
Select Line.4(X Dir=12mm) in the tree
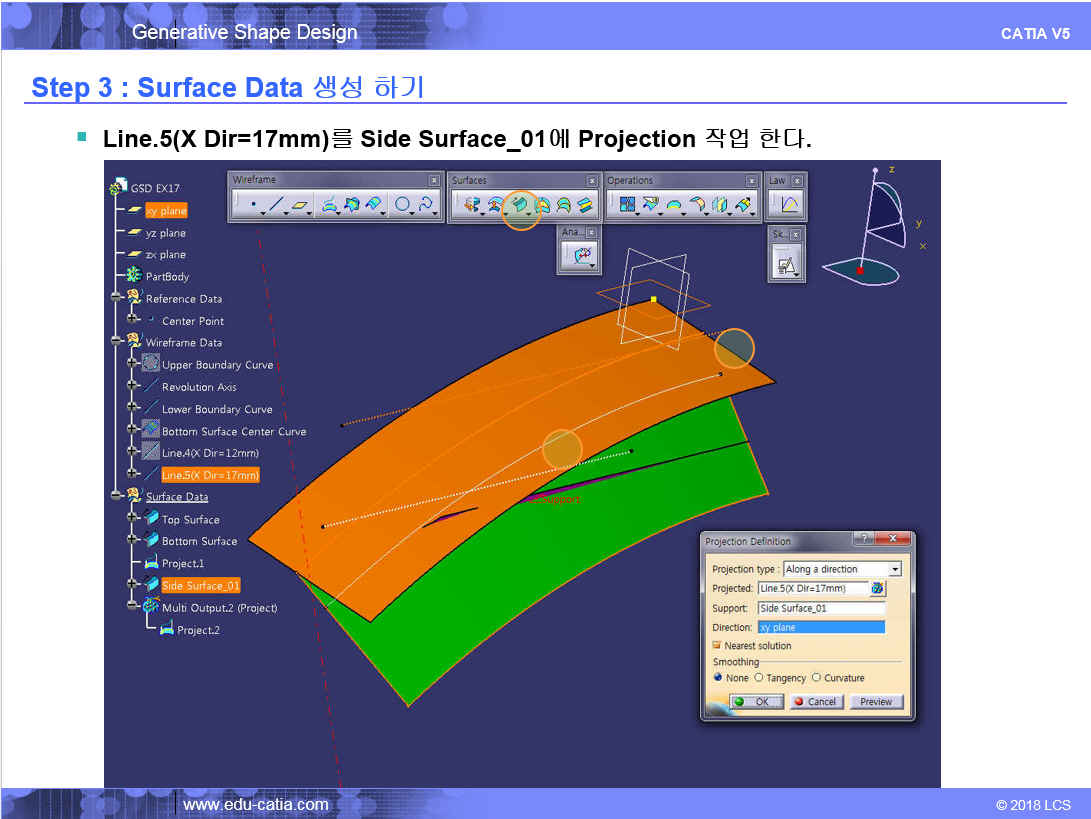click(x=210, y=453)
